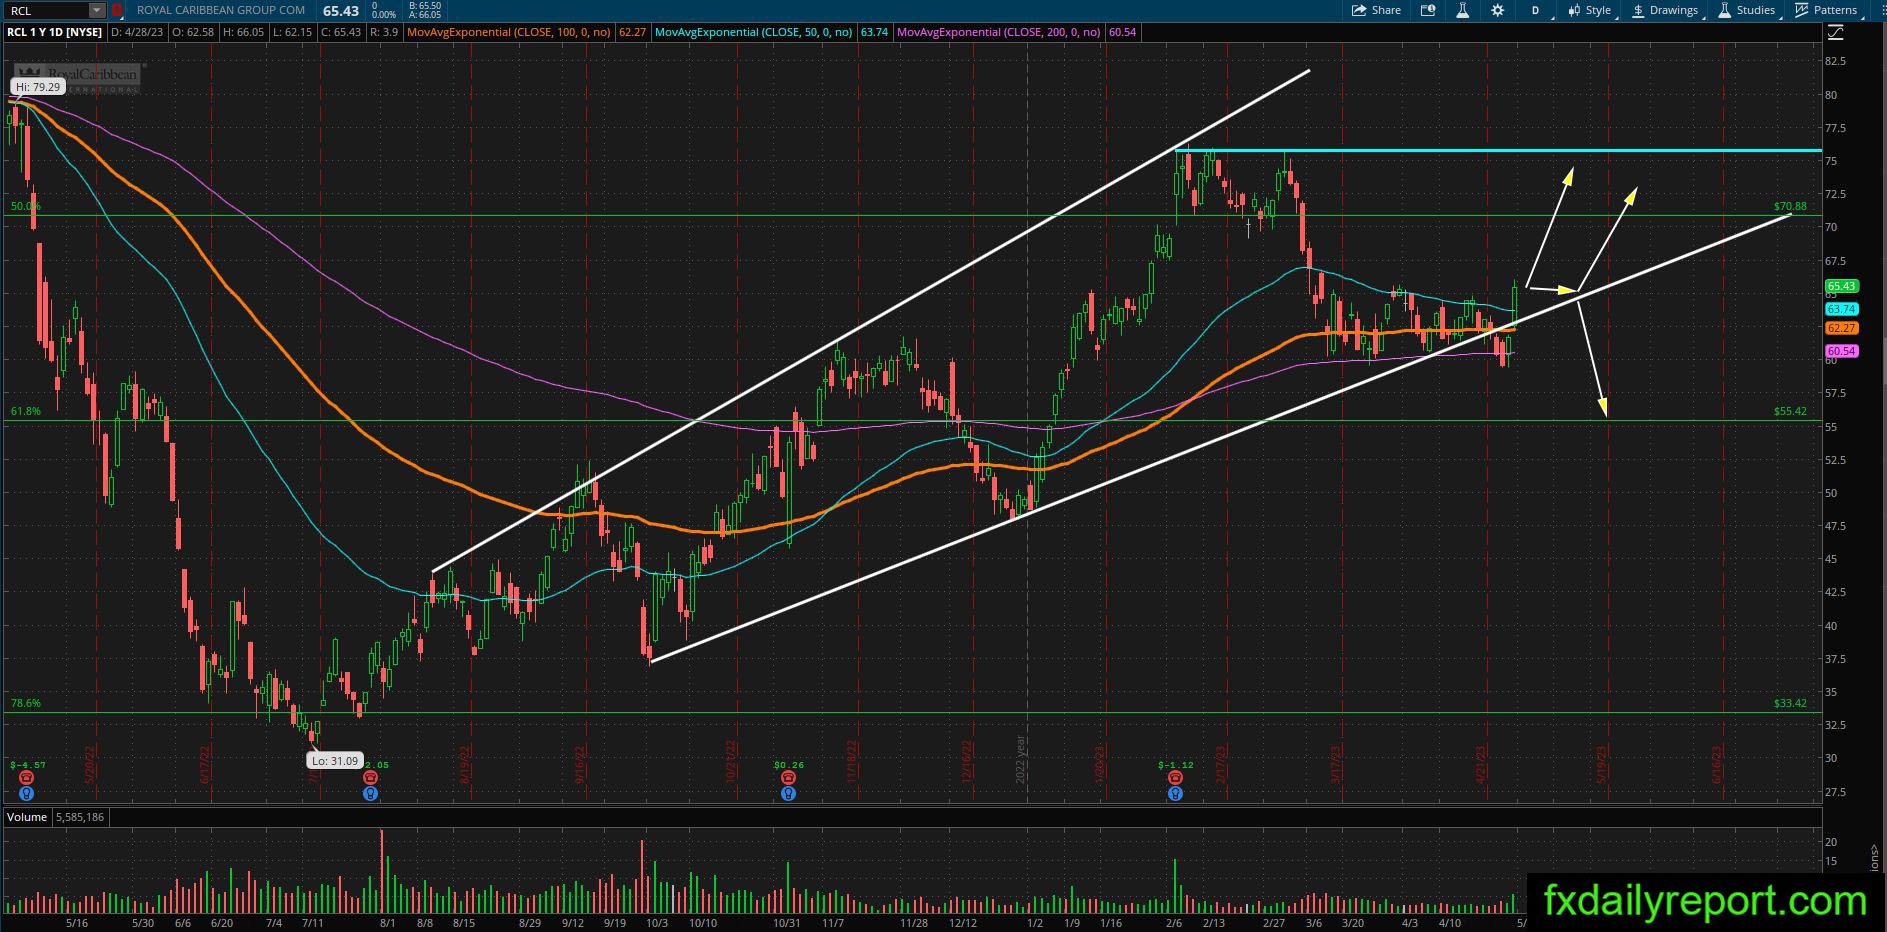
Task: Click the ROYAL CARIBBEAN GROUP COM description
Action: point(221,10)
